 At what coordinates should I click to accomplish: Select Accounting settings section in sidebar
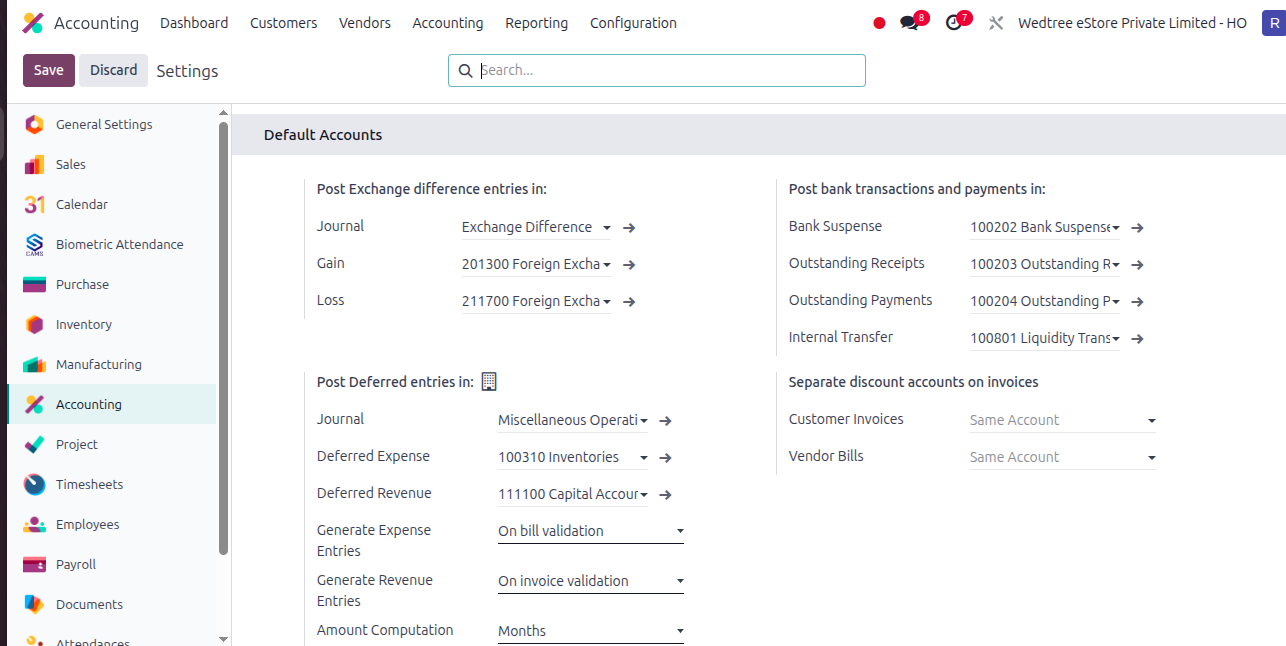tap(112, 404)
